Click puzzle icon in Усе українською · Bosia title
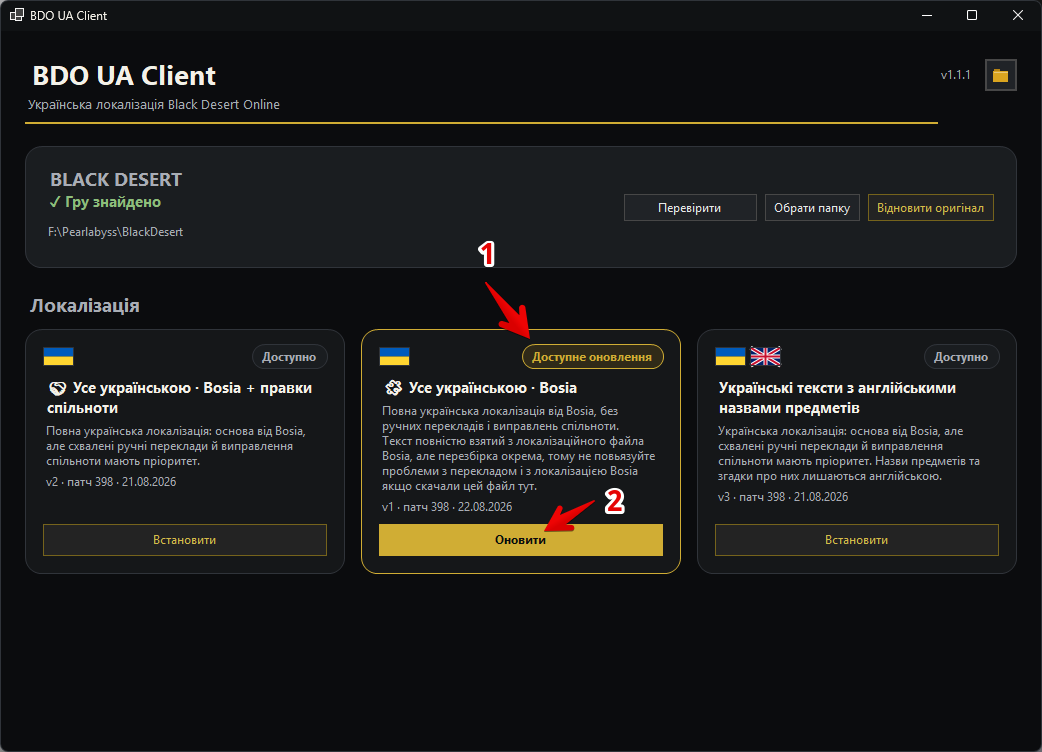This screenshot has height=752, width=1042. point(393,388)
